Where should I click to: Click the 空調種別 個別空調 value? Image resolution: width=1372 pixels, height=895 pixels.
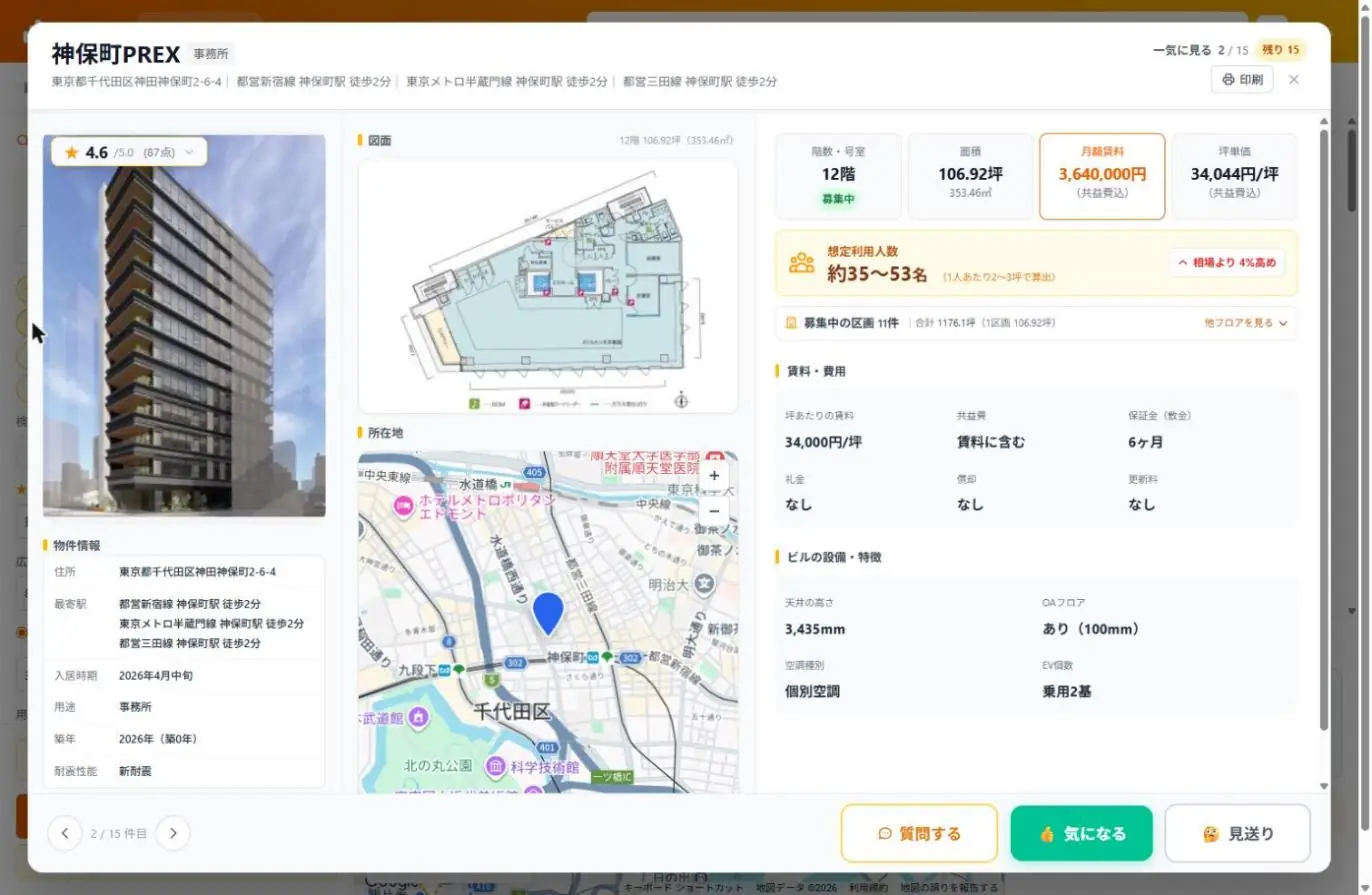(812, 691)
